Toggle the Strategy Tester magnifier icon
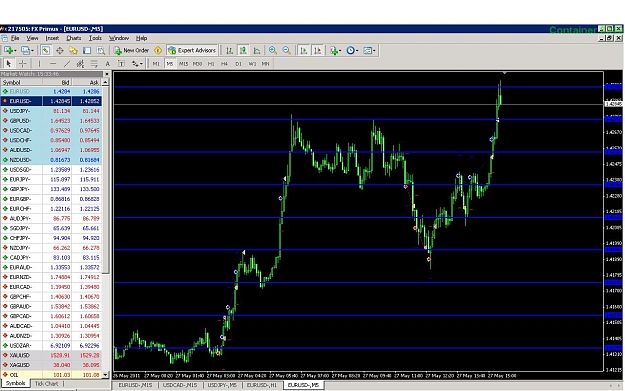Image resolution: width=625 pixels, height=391 pixels. coord(101,50)
